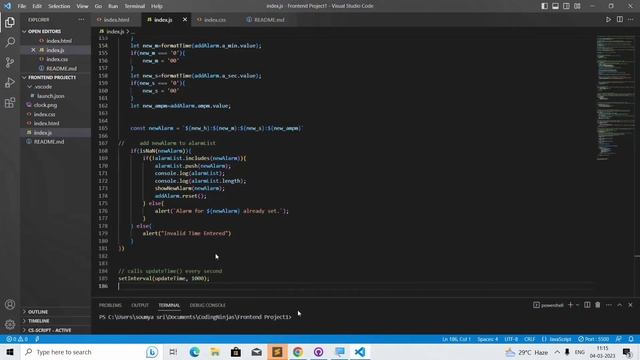This screenshot has height=360, width=640.
Task: Open errors and warnings status indicator
Action: coord(17,339)
